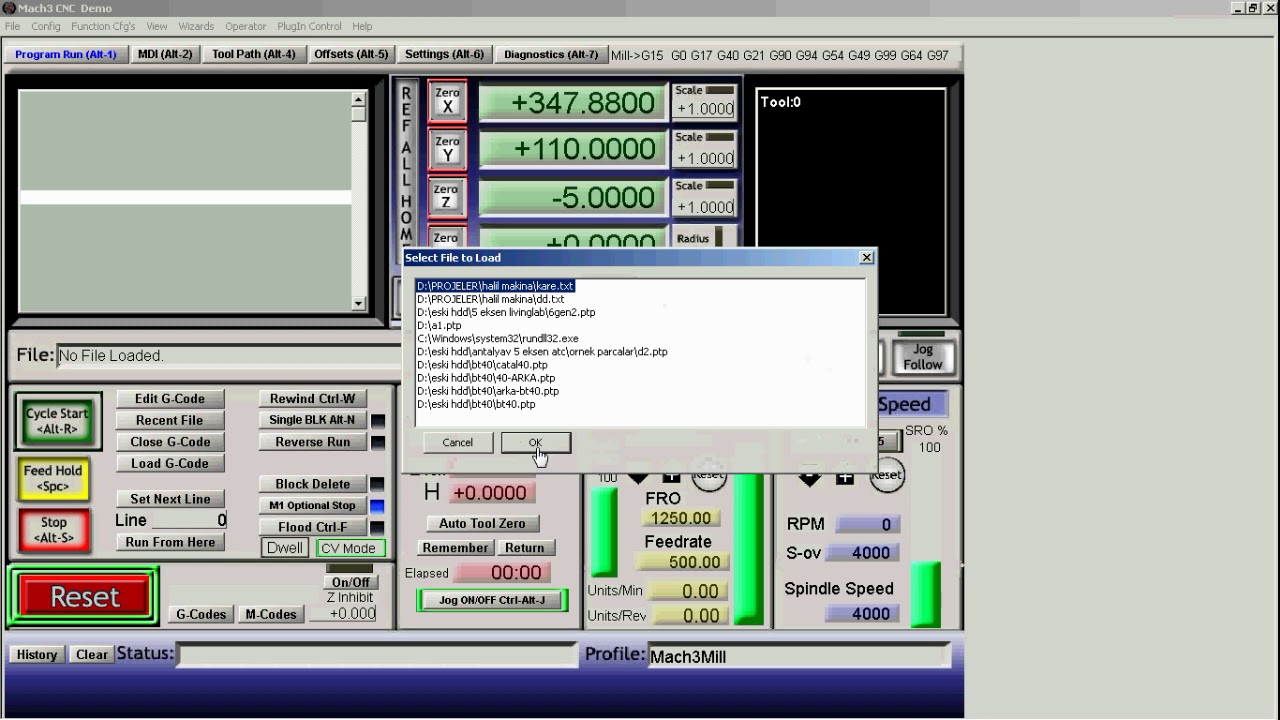The height and width of the screenshot is (720, 1280).
Task: Select kare.txt in the file list
Action: [x=495, y=286]
